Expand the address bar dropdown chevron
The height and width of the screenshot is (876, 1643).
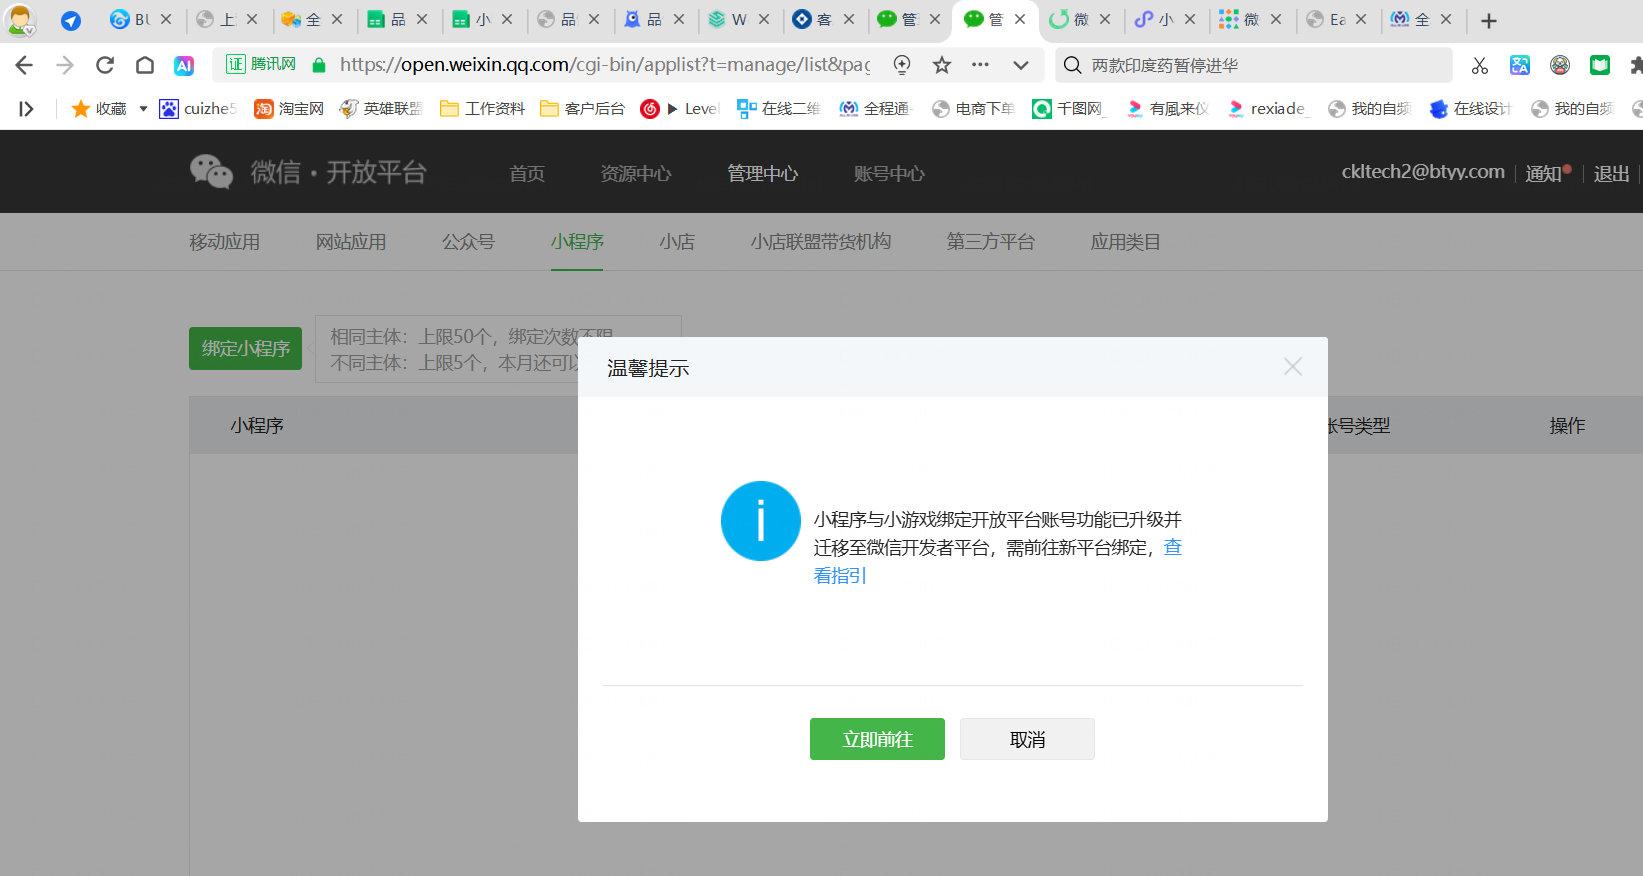pyautogui.click(x=1021, y=65)
